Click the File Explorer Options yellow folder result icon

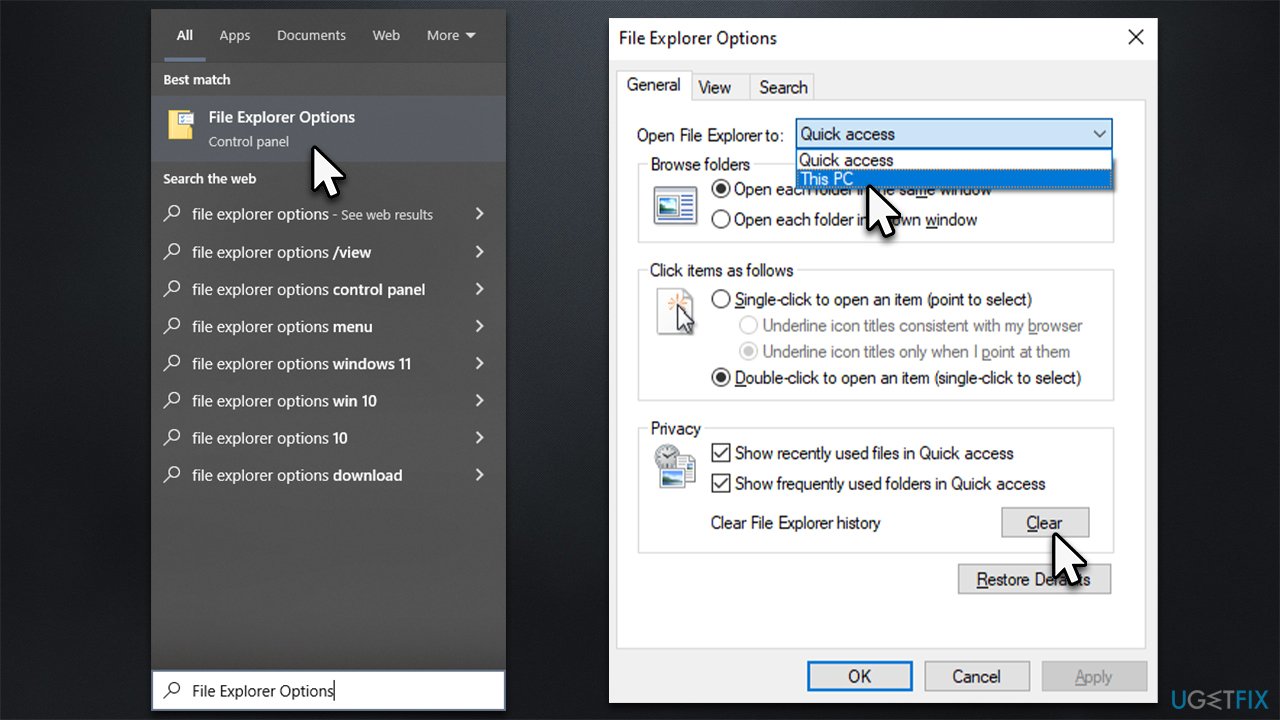coord(179,125)
